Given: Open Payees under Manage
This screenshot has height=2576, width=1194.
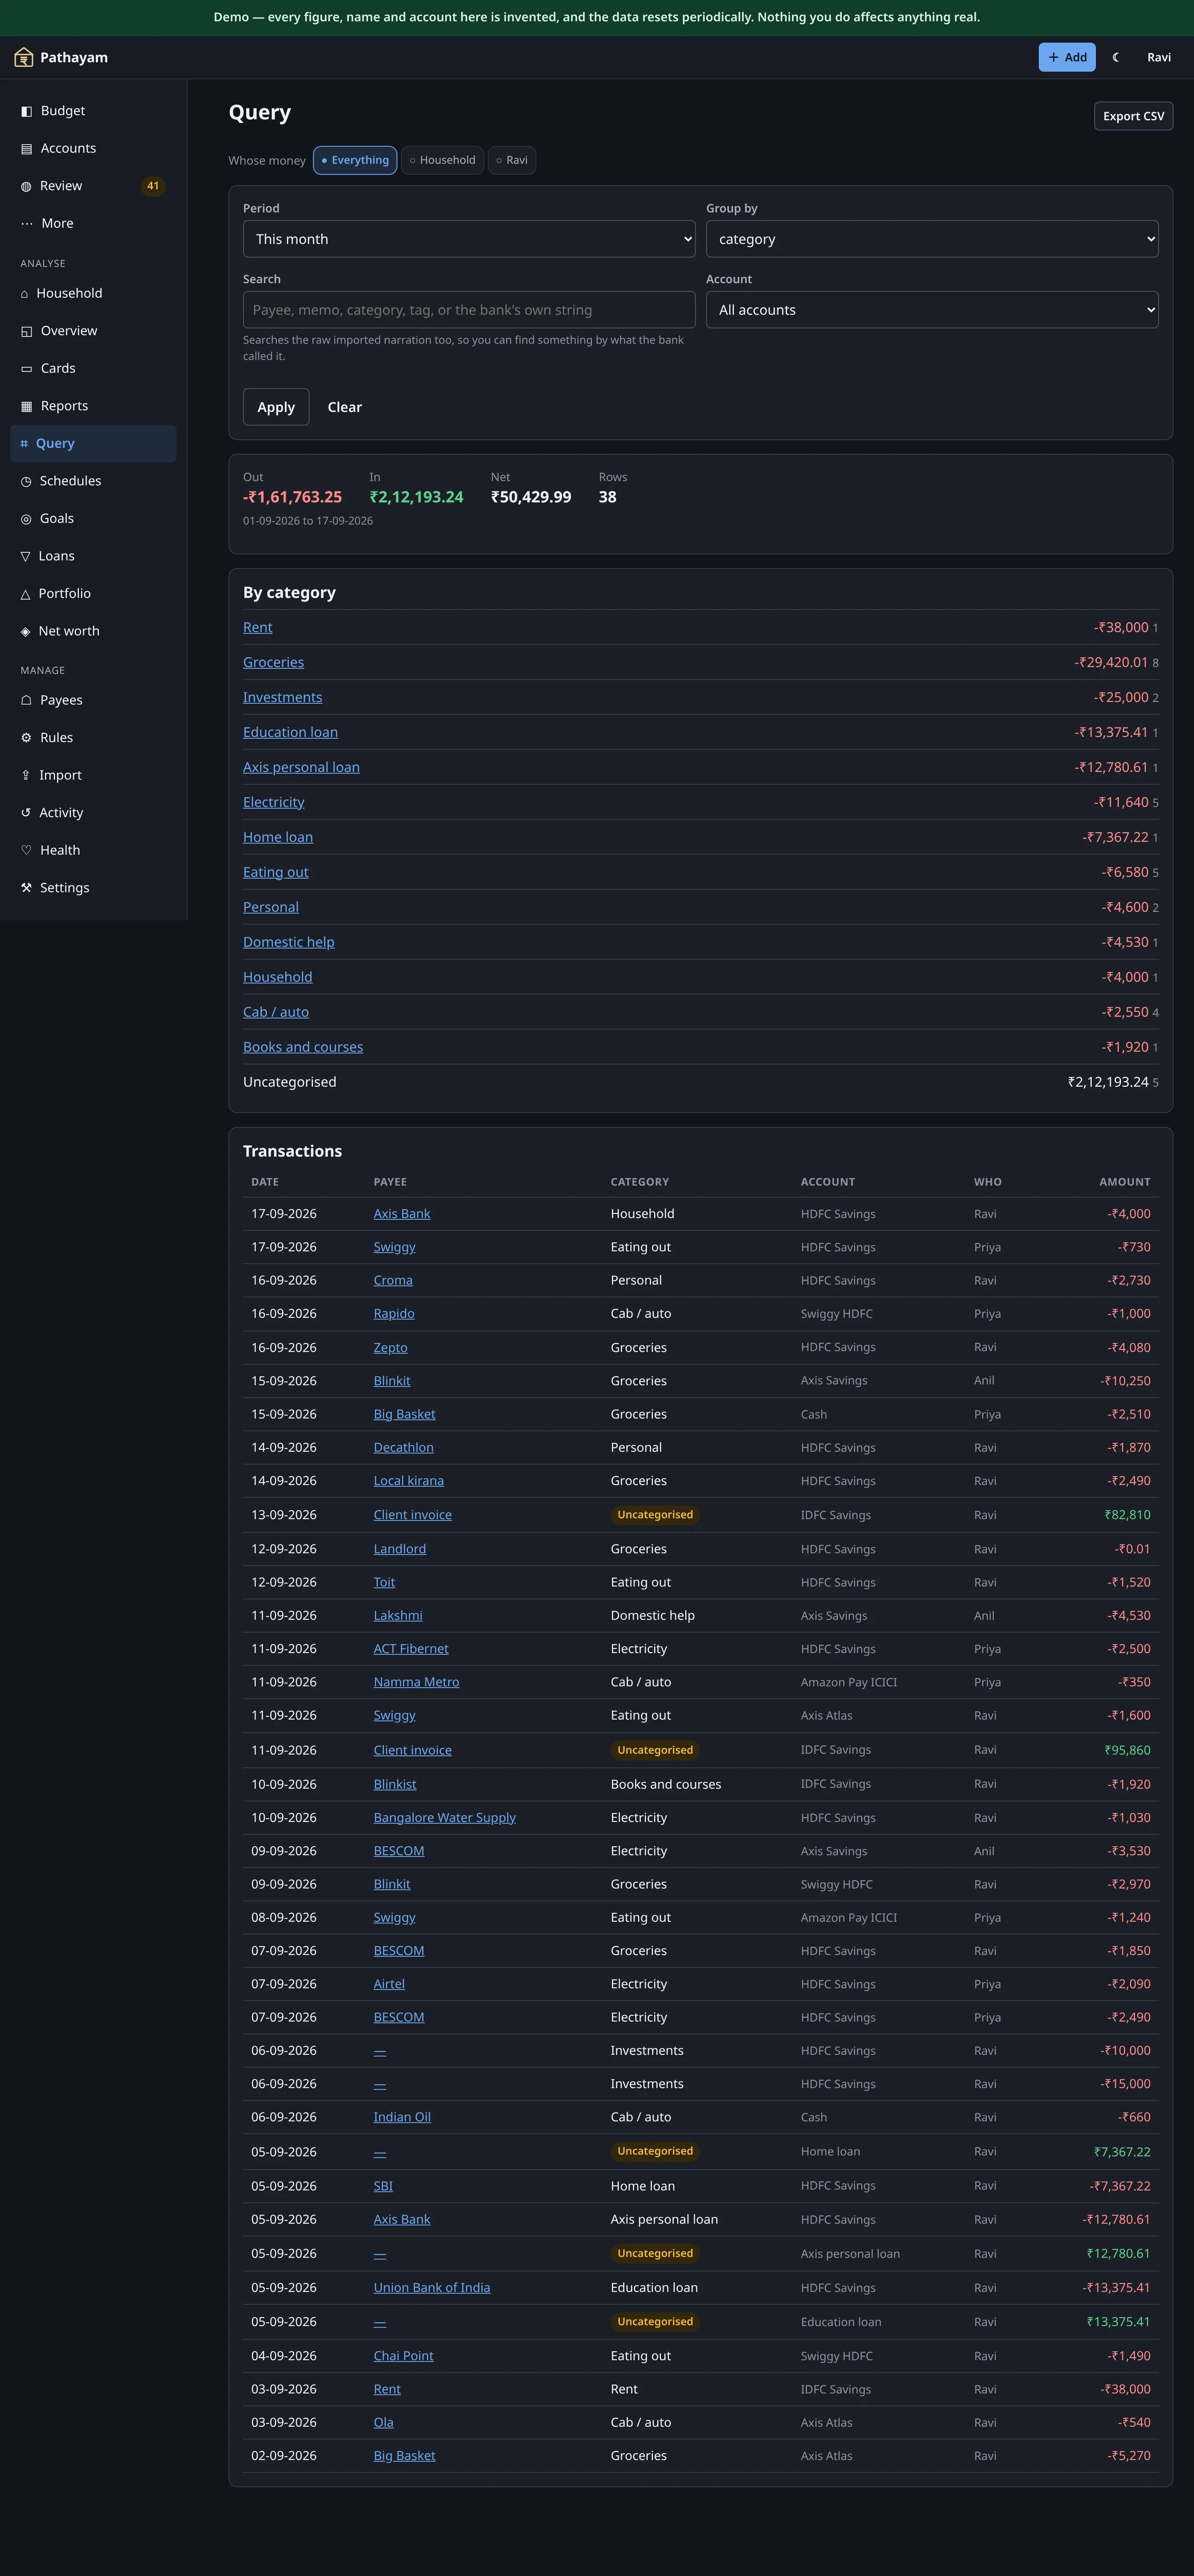Looking at the screenshot, I should pyautogui.click(x=93, y=700).
